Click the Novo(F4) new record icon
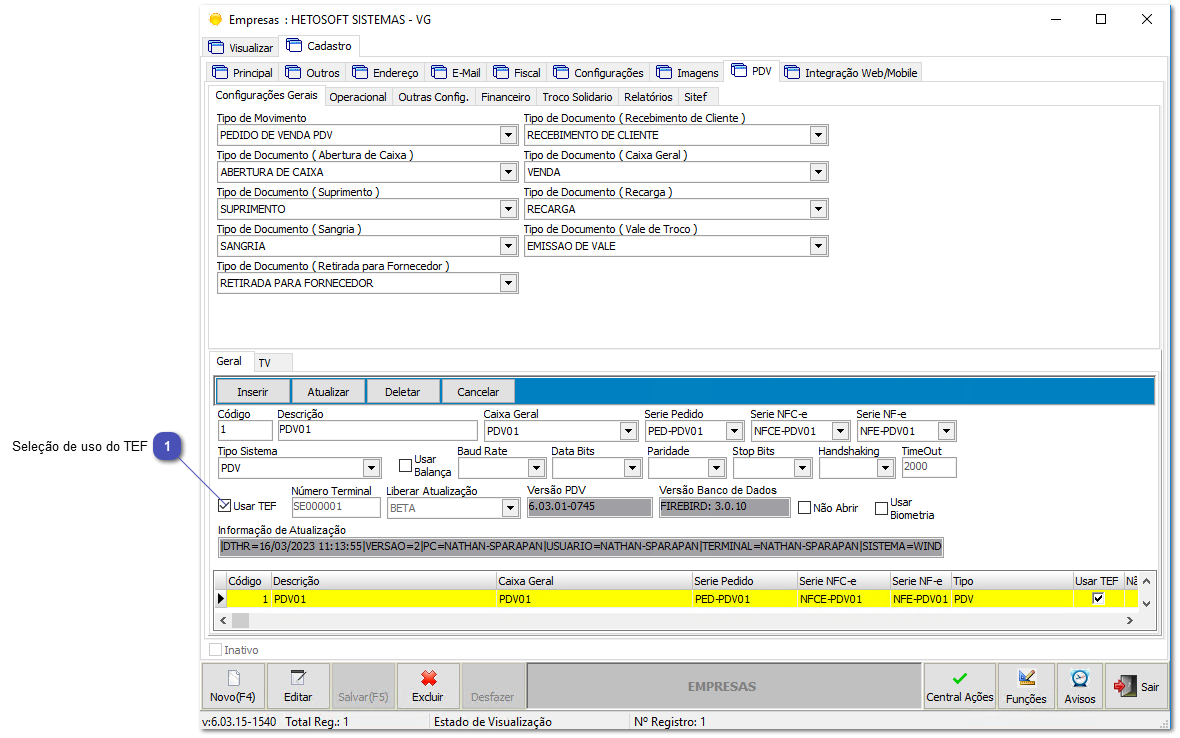The height and width of the screenshot is (738, 1180). tap(232, 679)
